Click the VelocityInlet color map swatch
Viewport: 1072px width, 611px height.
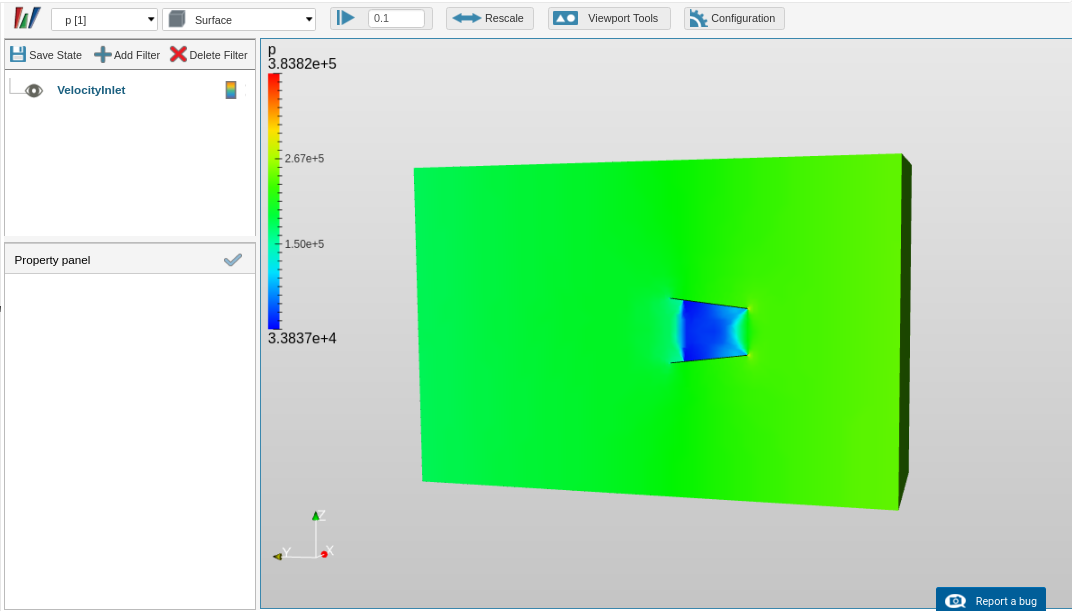(231, 90)
